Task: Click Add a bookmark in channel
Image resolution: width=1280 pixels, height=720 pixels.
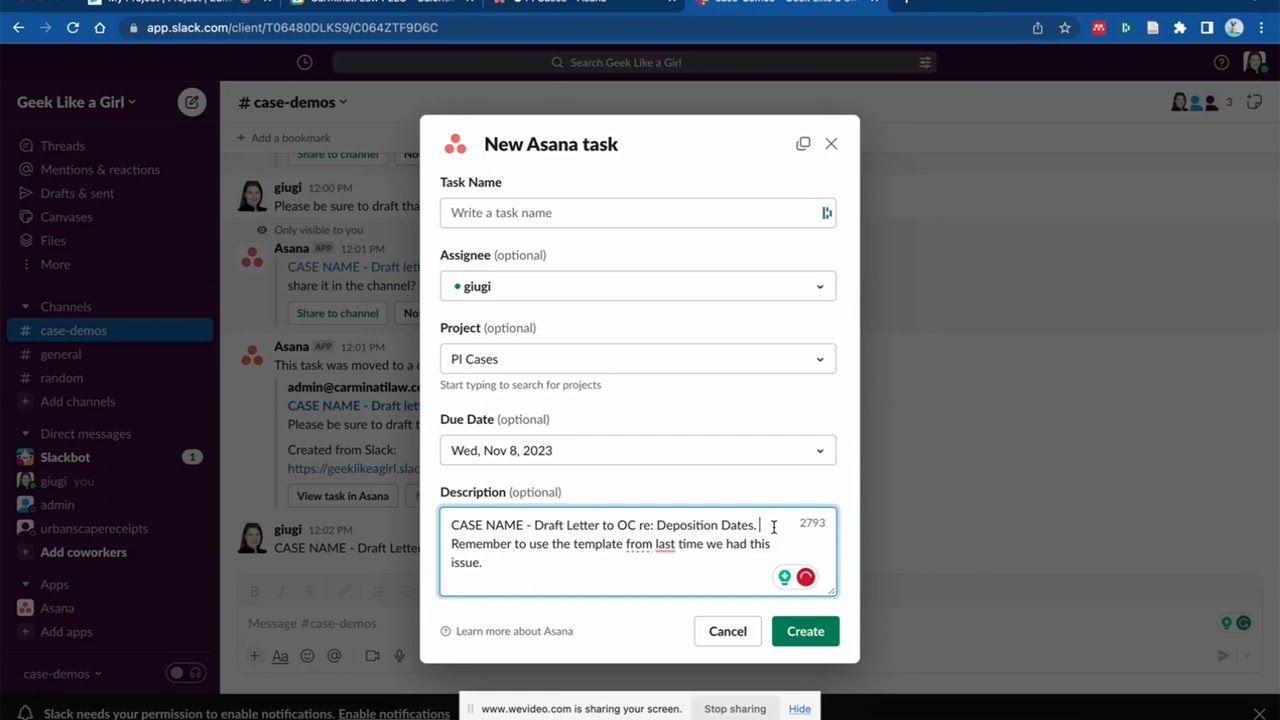Action: pyautogui.click(x=284, y=138)
